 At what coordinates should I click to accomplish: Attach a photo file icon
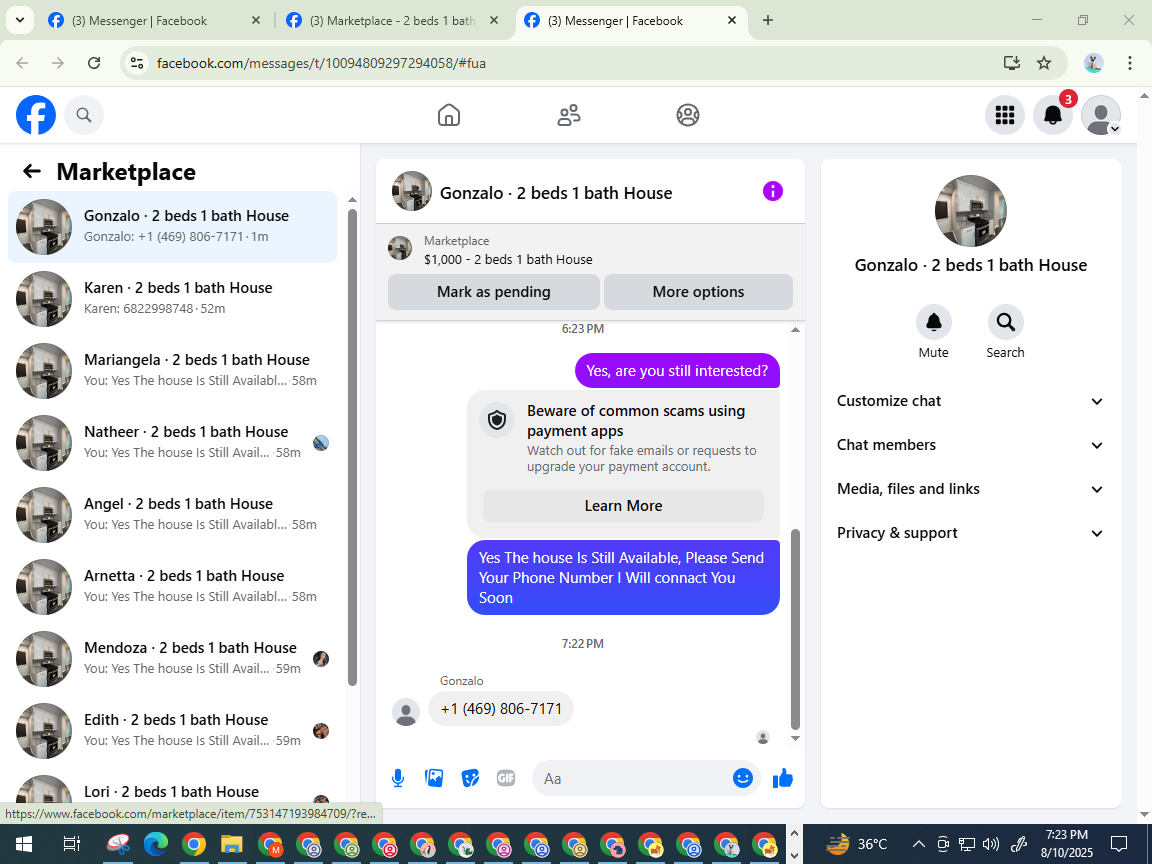434,778
